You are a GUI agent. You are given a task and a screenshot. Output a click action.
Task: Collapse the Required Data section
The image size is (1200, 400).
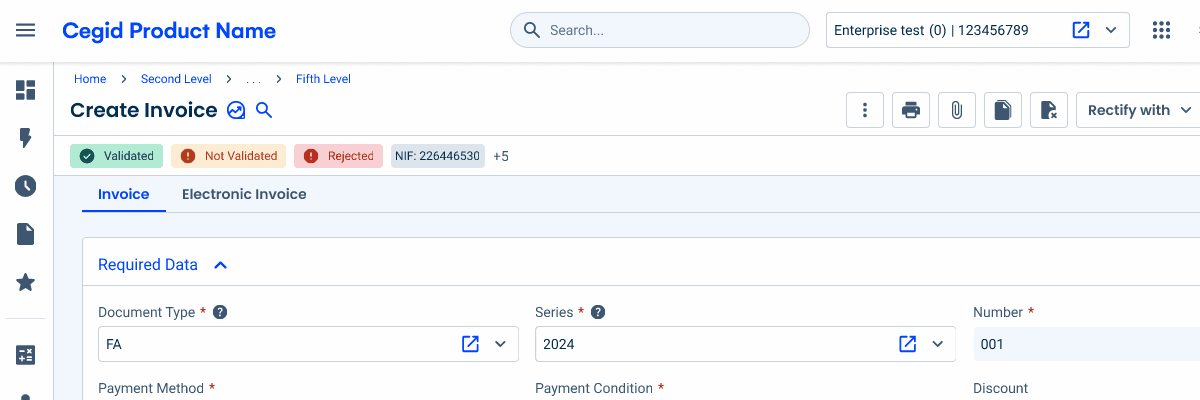(221, 265)
